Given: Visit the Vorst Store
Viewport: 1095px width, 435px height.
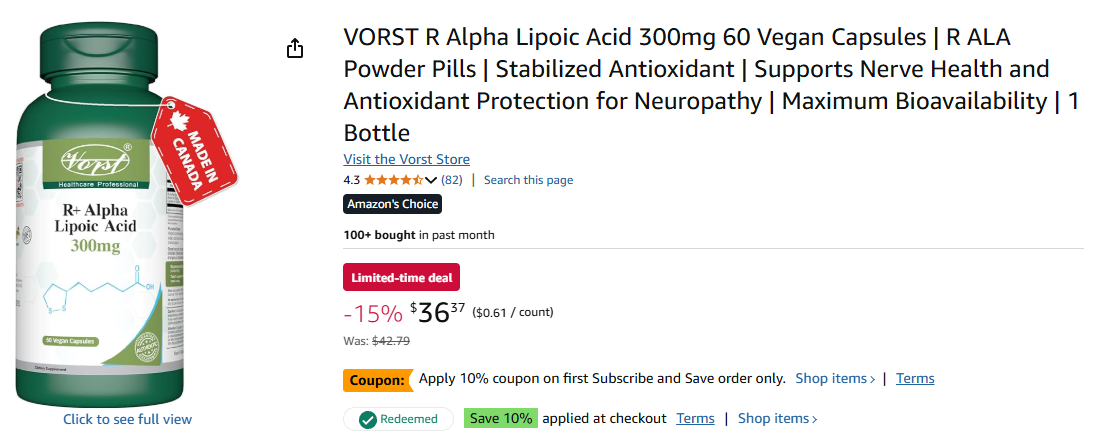Looking at the screenshot, I should click(x=406, y=159).
